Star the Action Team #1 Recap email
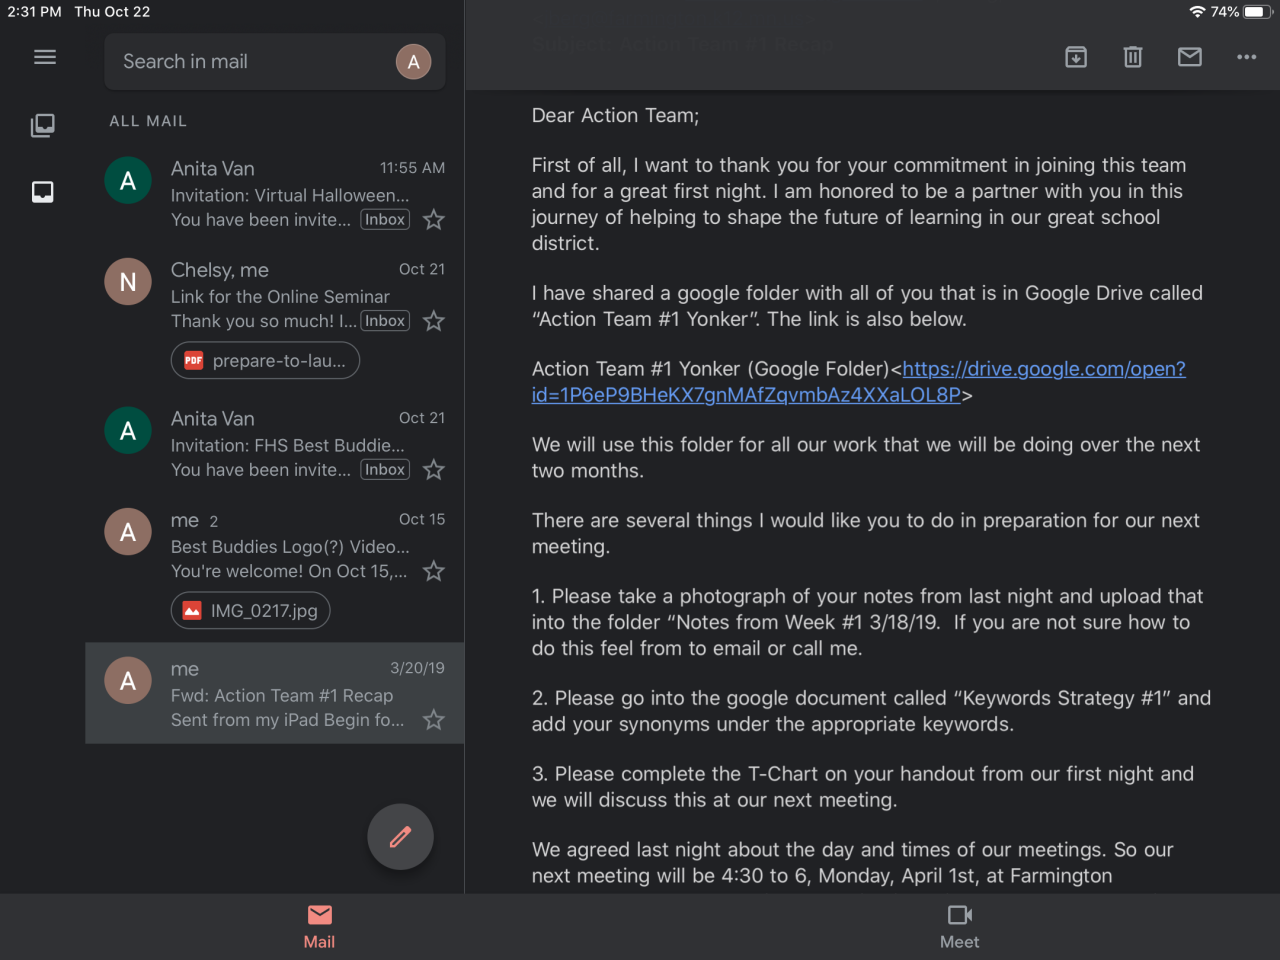Image resolution: width=1280 pixels, height=960 pixels. coord(434,720)
